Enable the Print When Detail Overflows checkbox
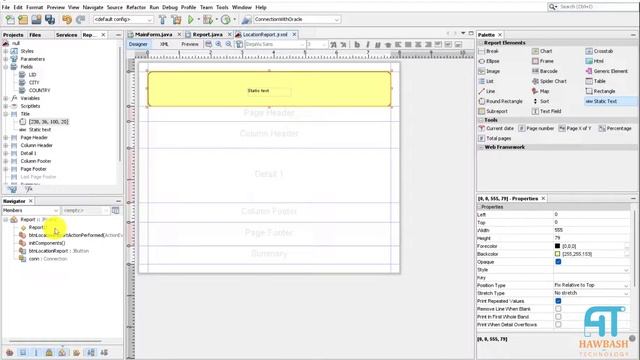This screenshot has width=640, height=360. coord(558,324)
